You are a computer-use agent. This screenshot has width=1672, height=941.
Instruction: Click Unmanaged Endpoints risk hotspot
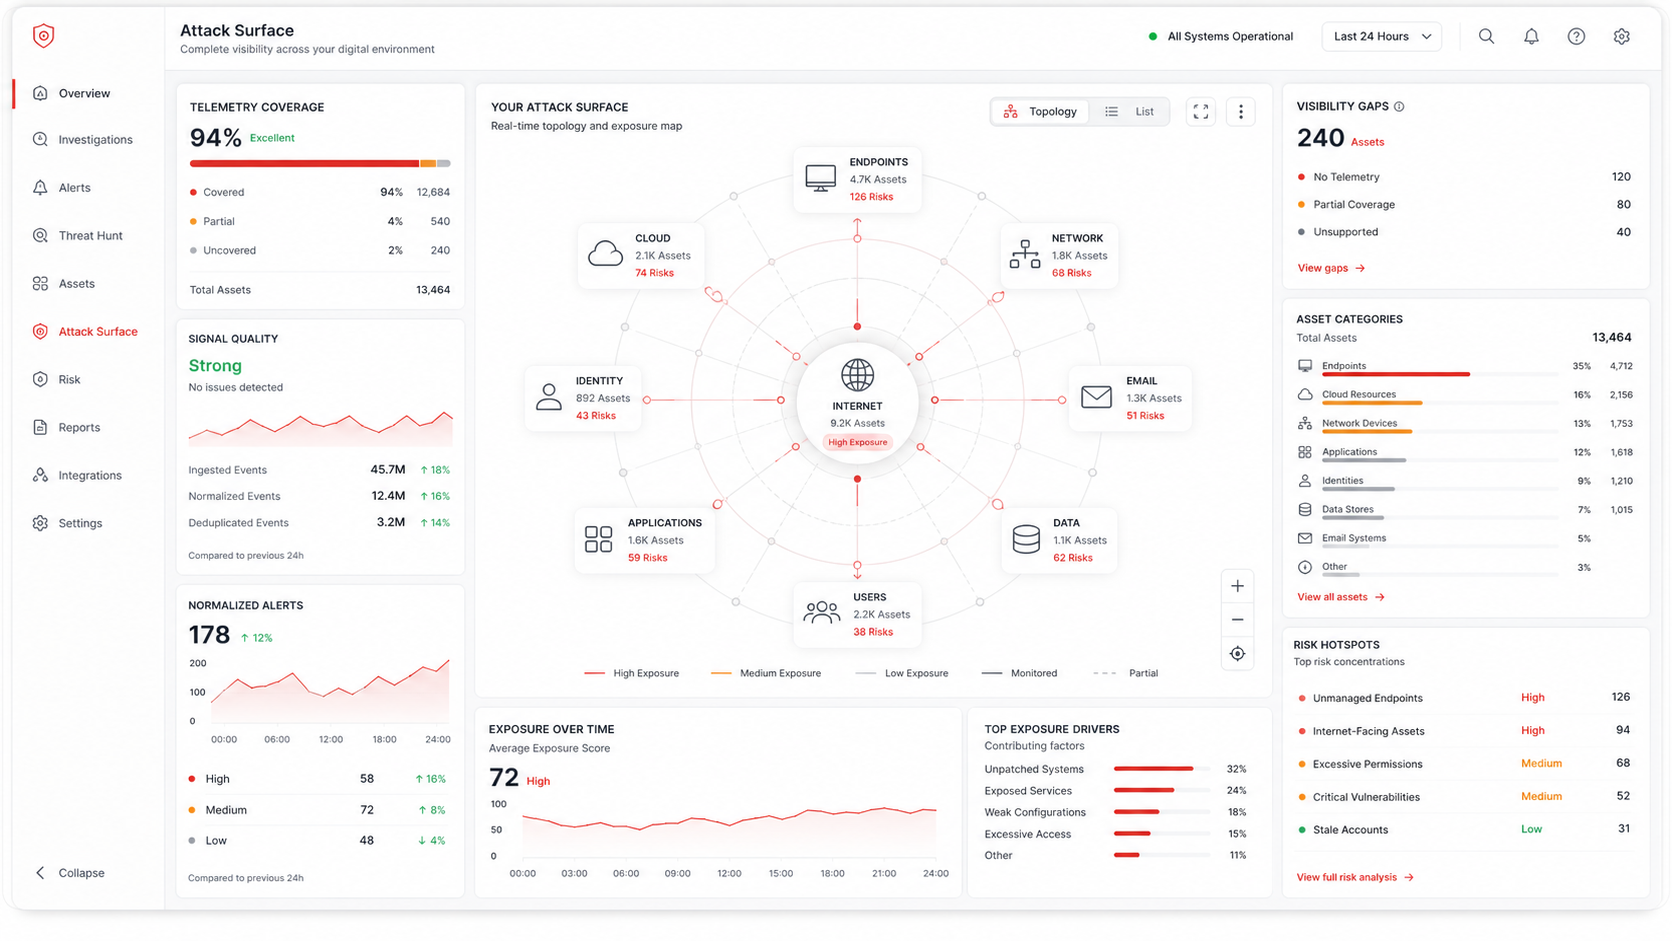tap(1464, 698)
